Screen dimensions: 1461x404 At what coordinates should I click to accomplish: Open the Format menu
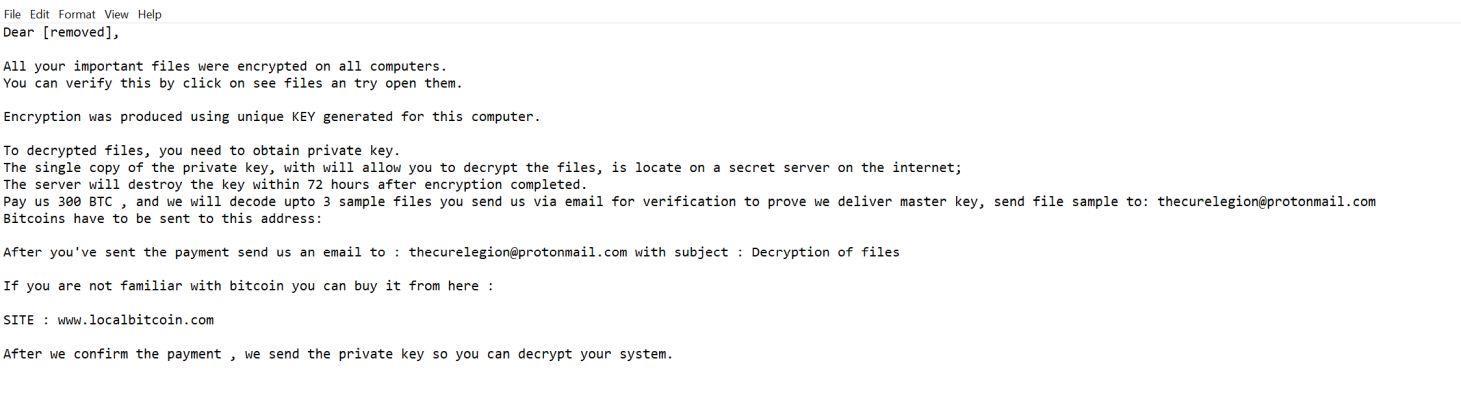[x=77, y=14]
